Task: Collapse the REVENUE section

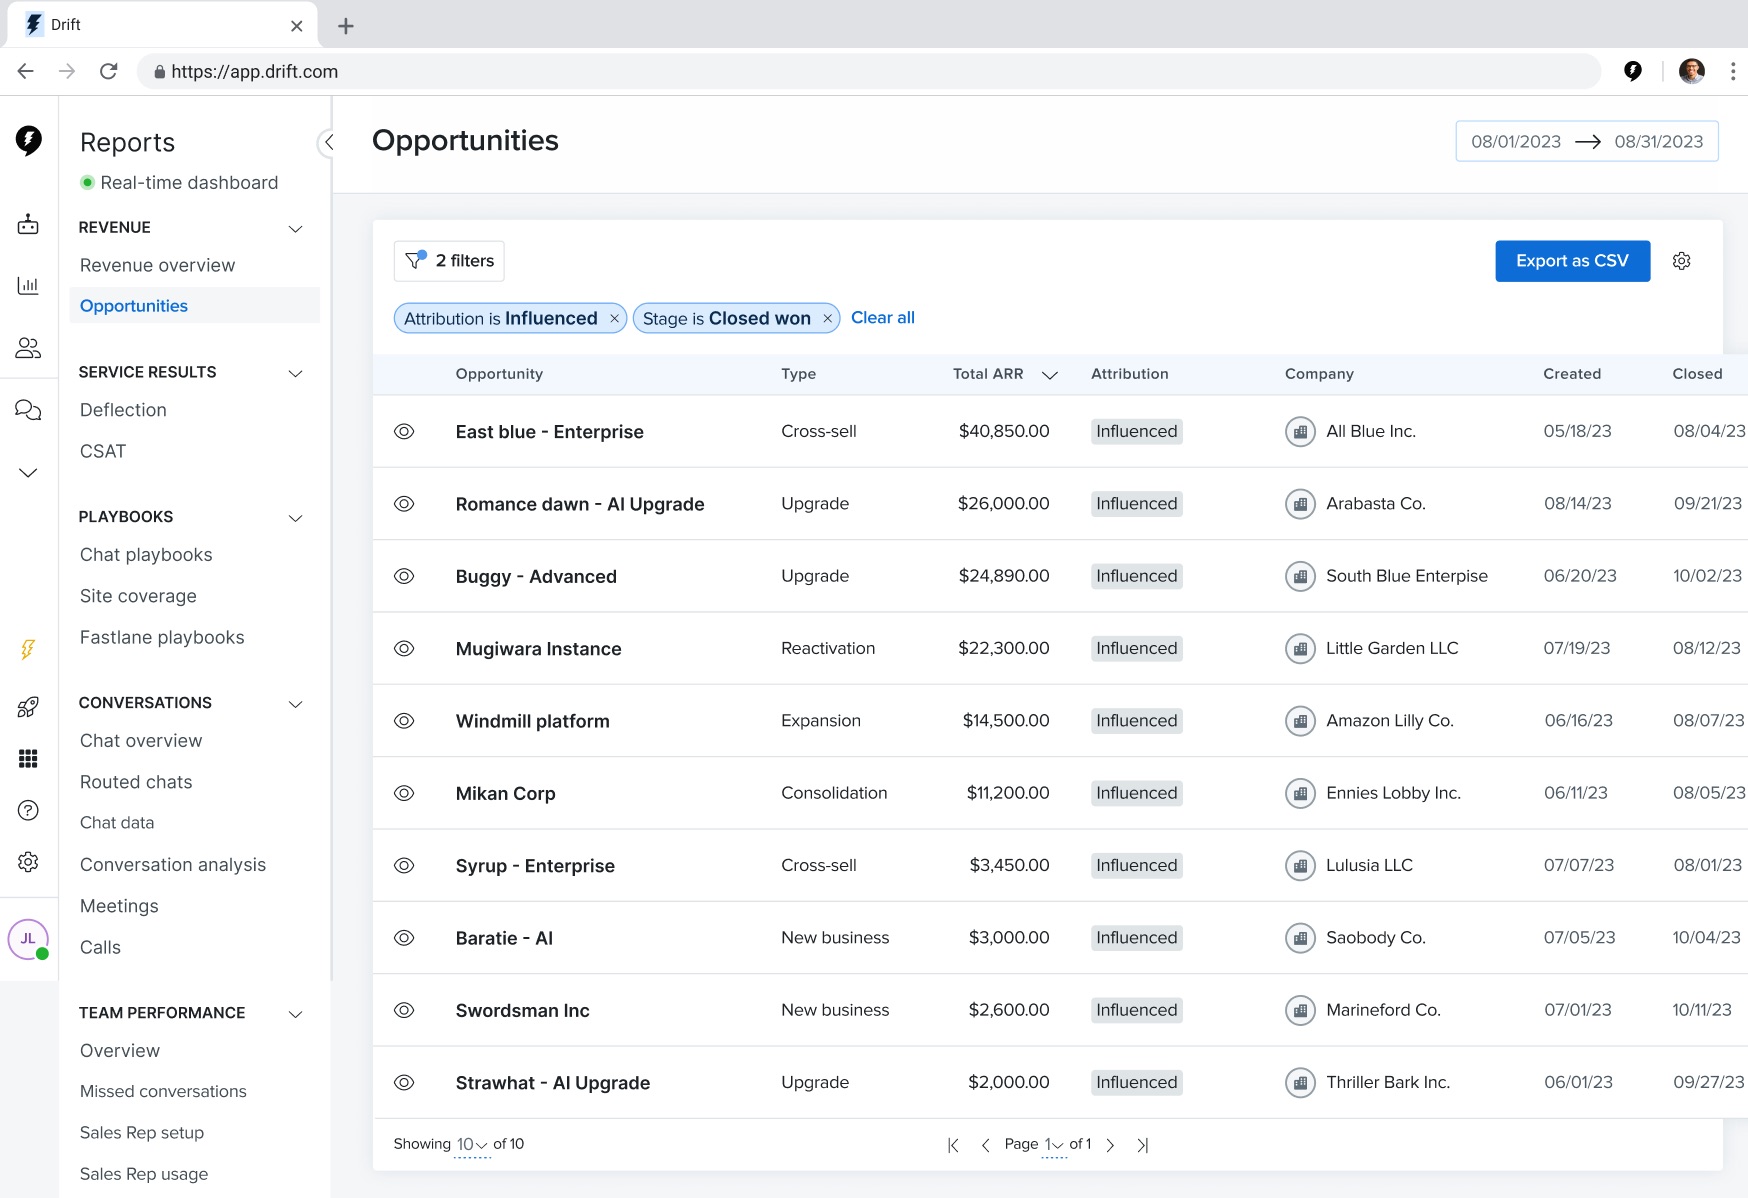Action: [x=296, y=229]
